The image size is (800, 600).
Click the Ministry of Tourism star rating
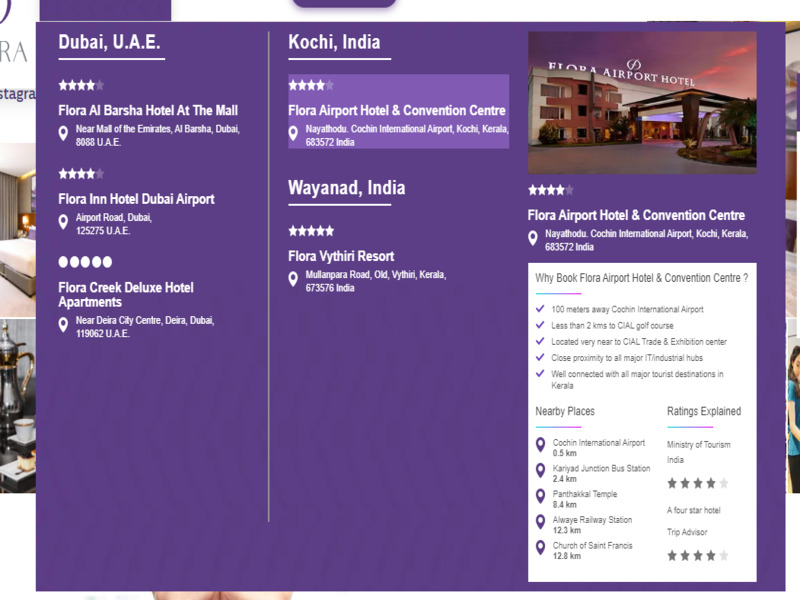tap(697, 483)
